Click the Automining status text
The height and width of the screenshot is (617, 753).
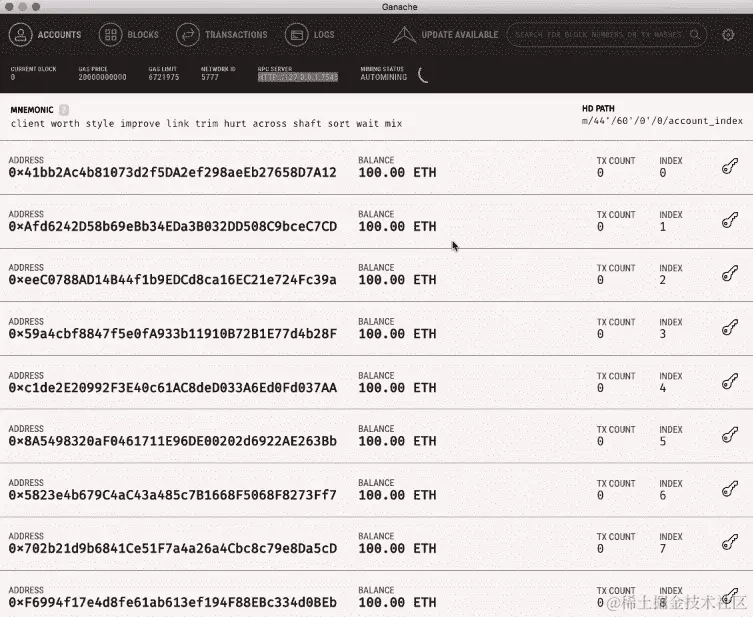384,77
